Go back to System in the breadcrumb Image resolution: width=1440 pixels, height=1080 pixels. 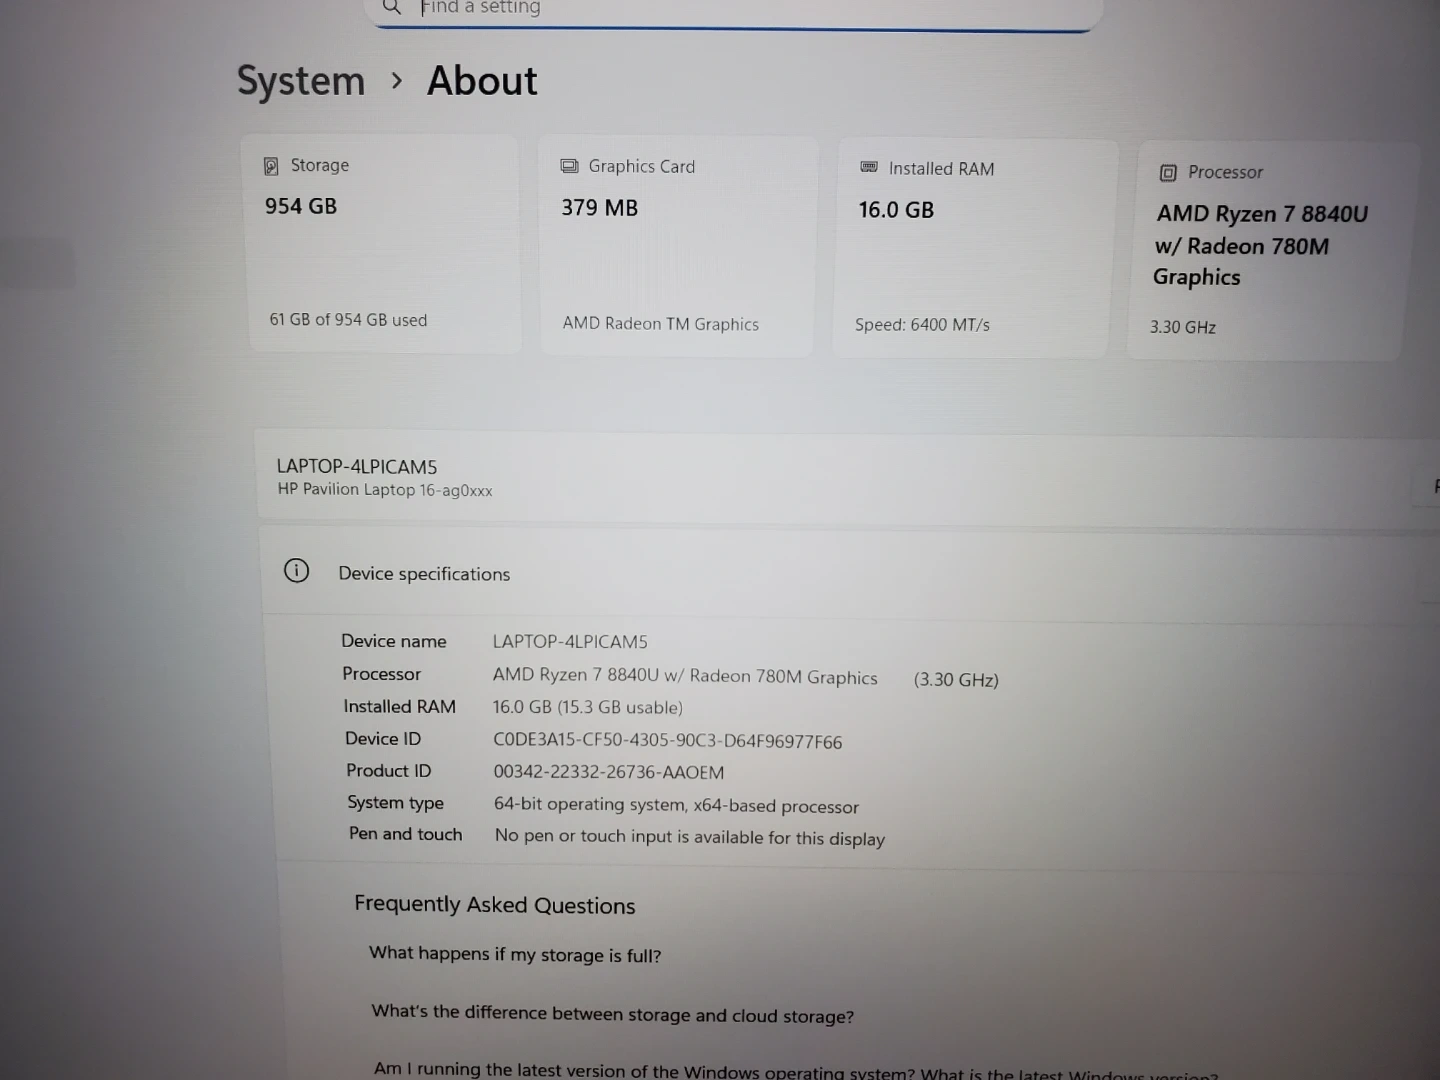coord(301,81)
